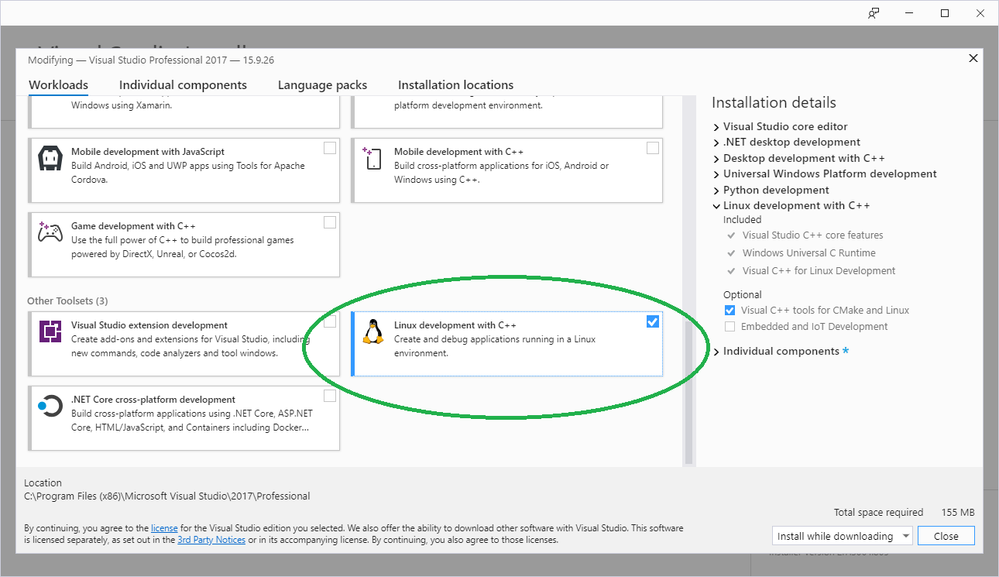Expand .NET desktop development details
Image resolution: width=999 pixels, height=577 pixels.
tap(716, 143)
